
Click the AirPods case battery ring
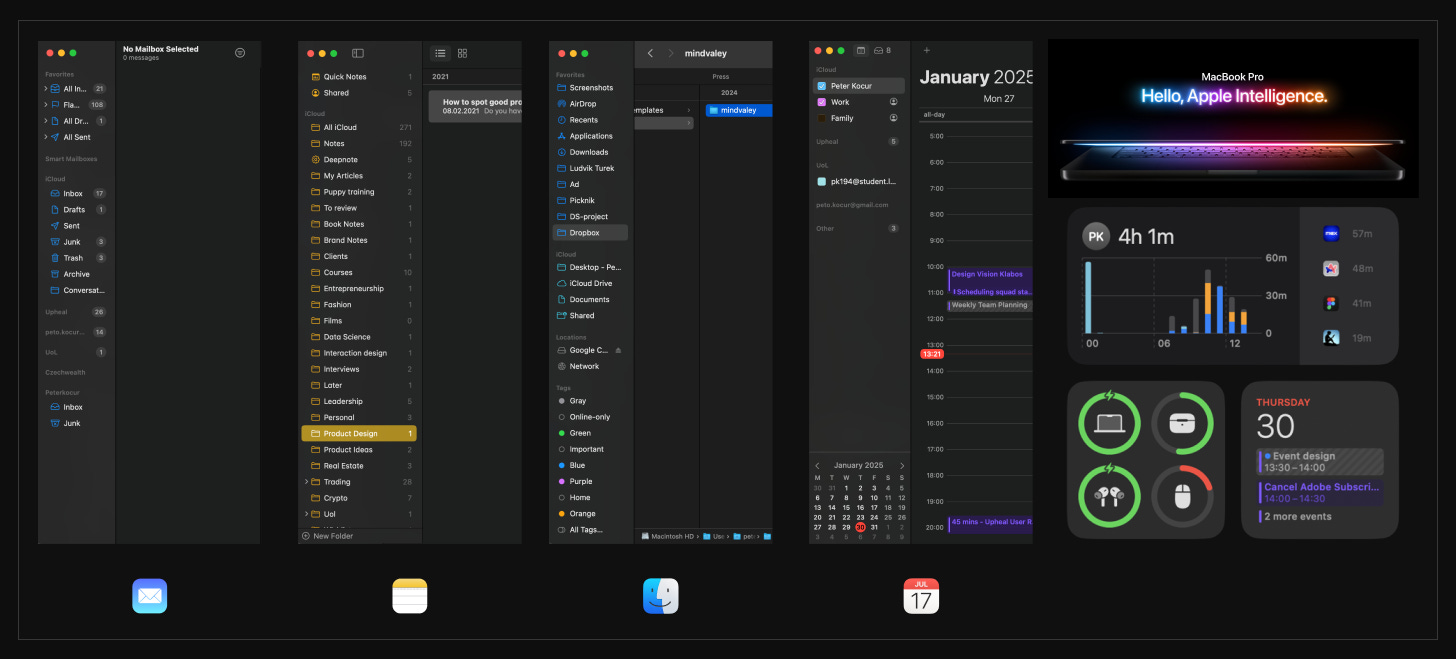click(1182, 423)
